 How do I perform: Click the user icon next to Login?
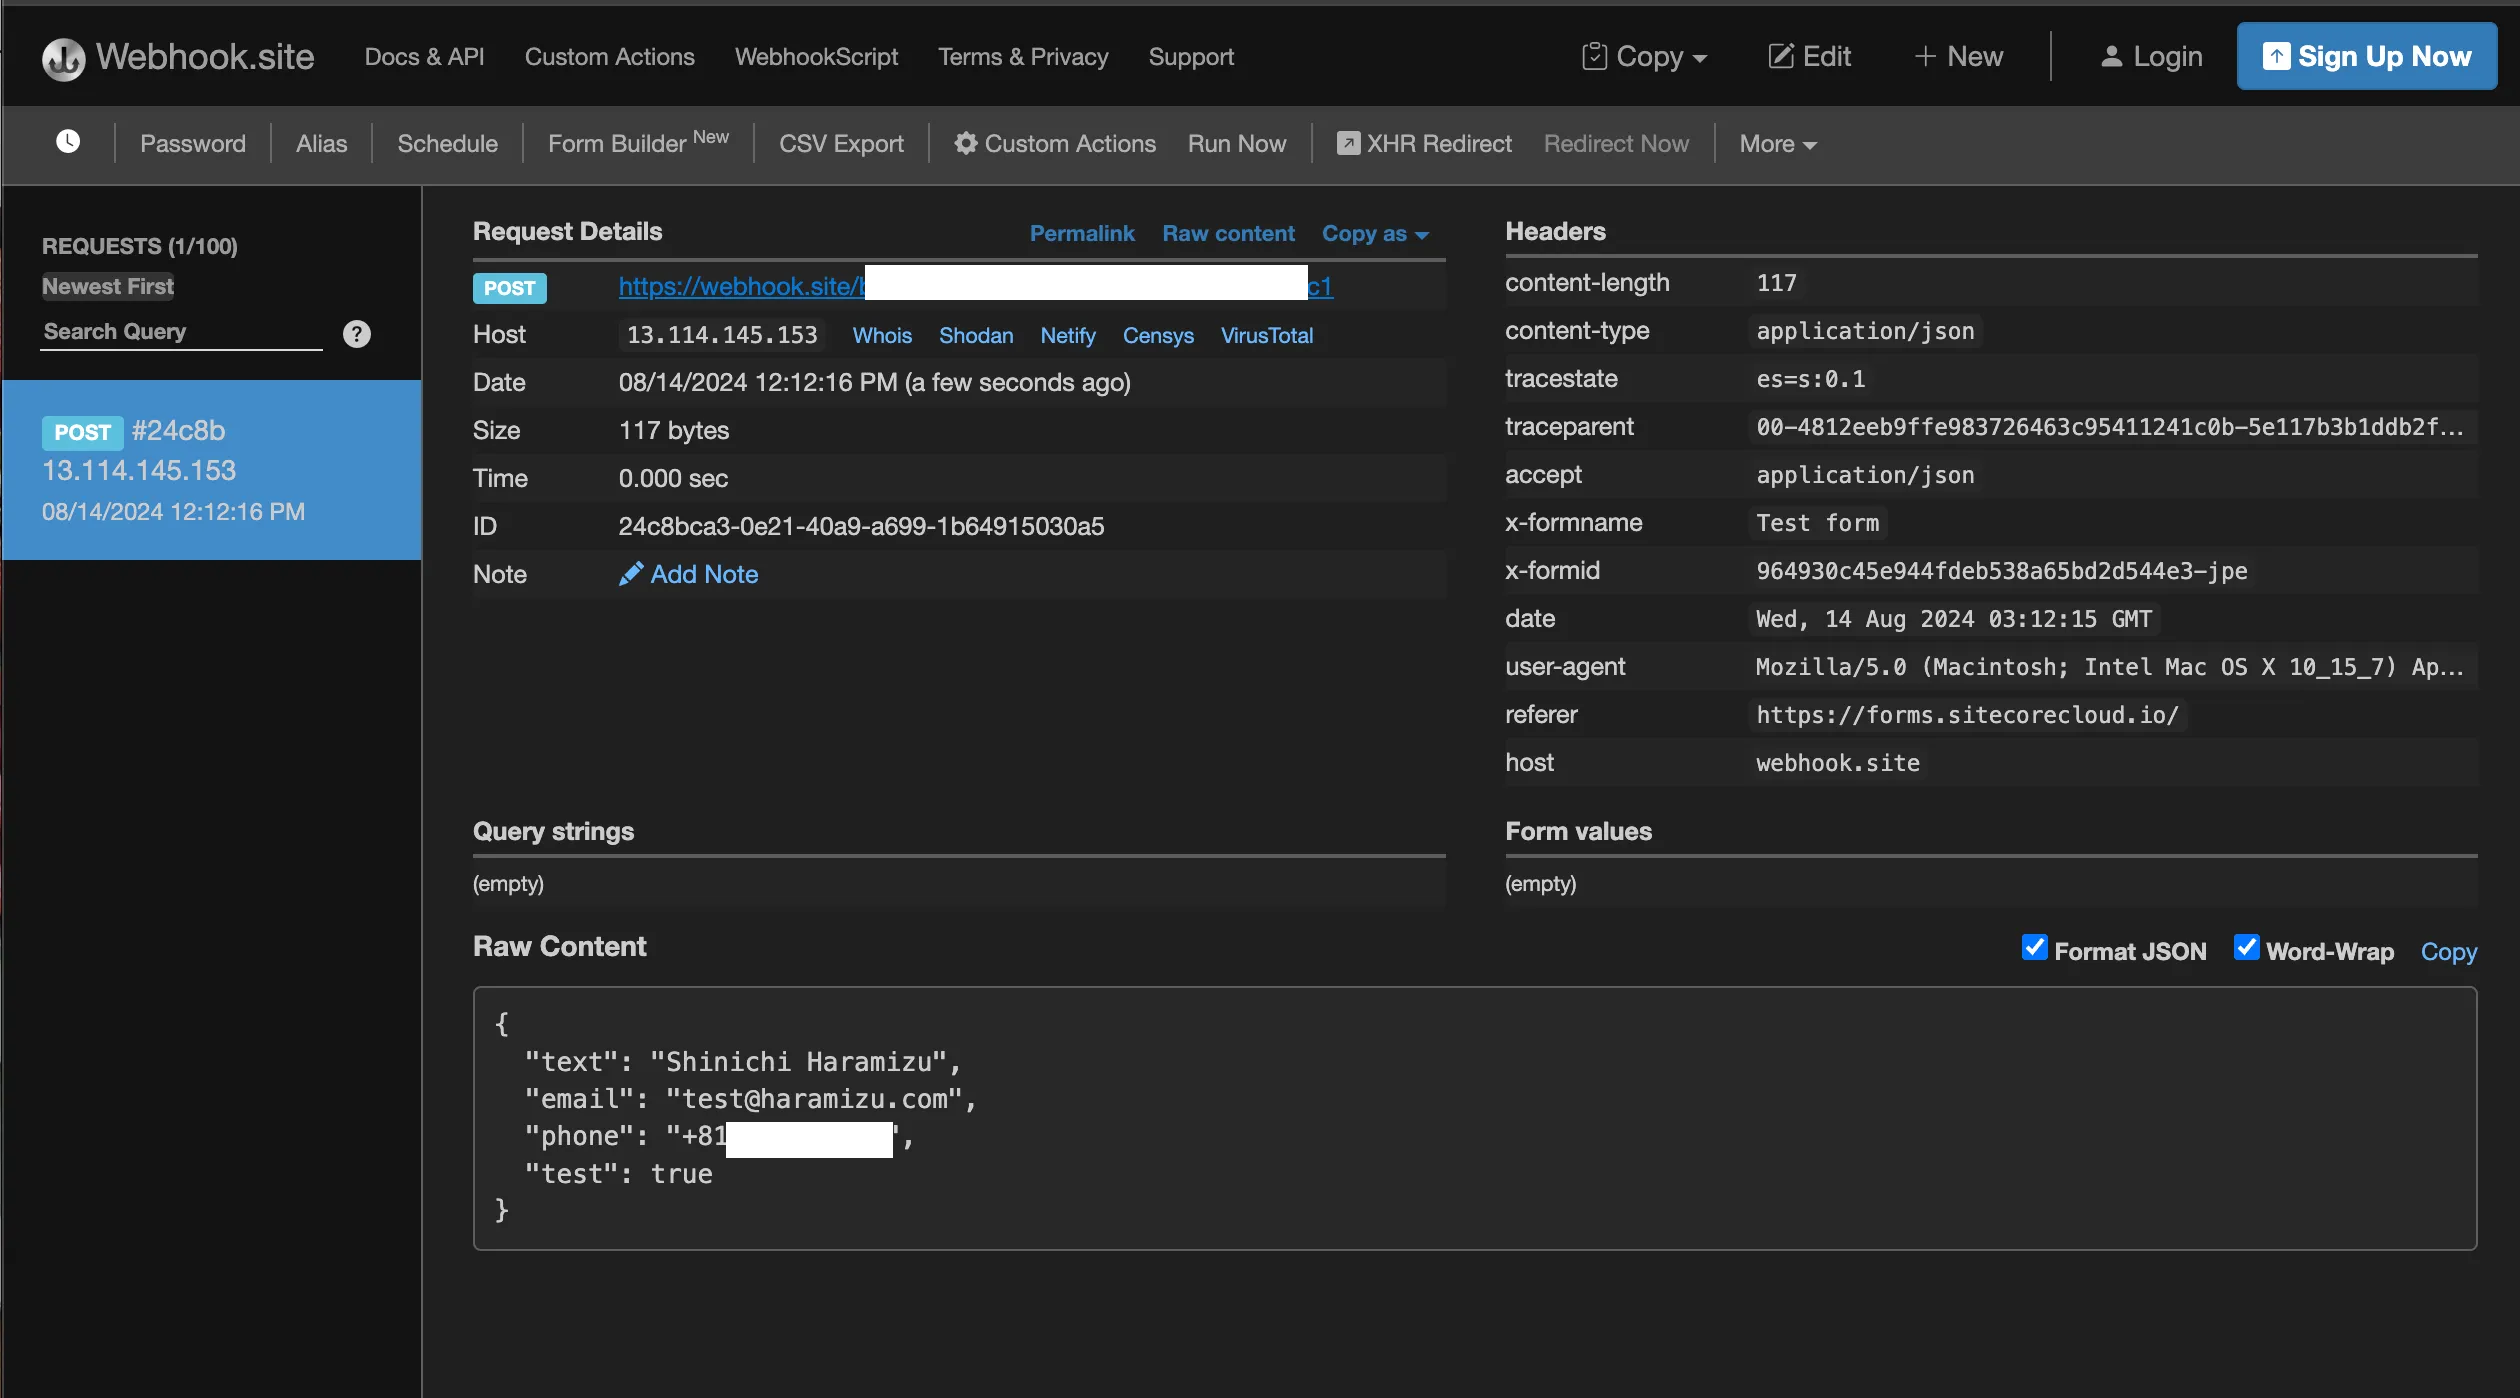[2111, 57]
